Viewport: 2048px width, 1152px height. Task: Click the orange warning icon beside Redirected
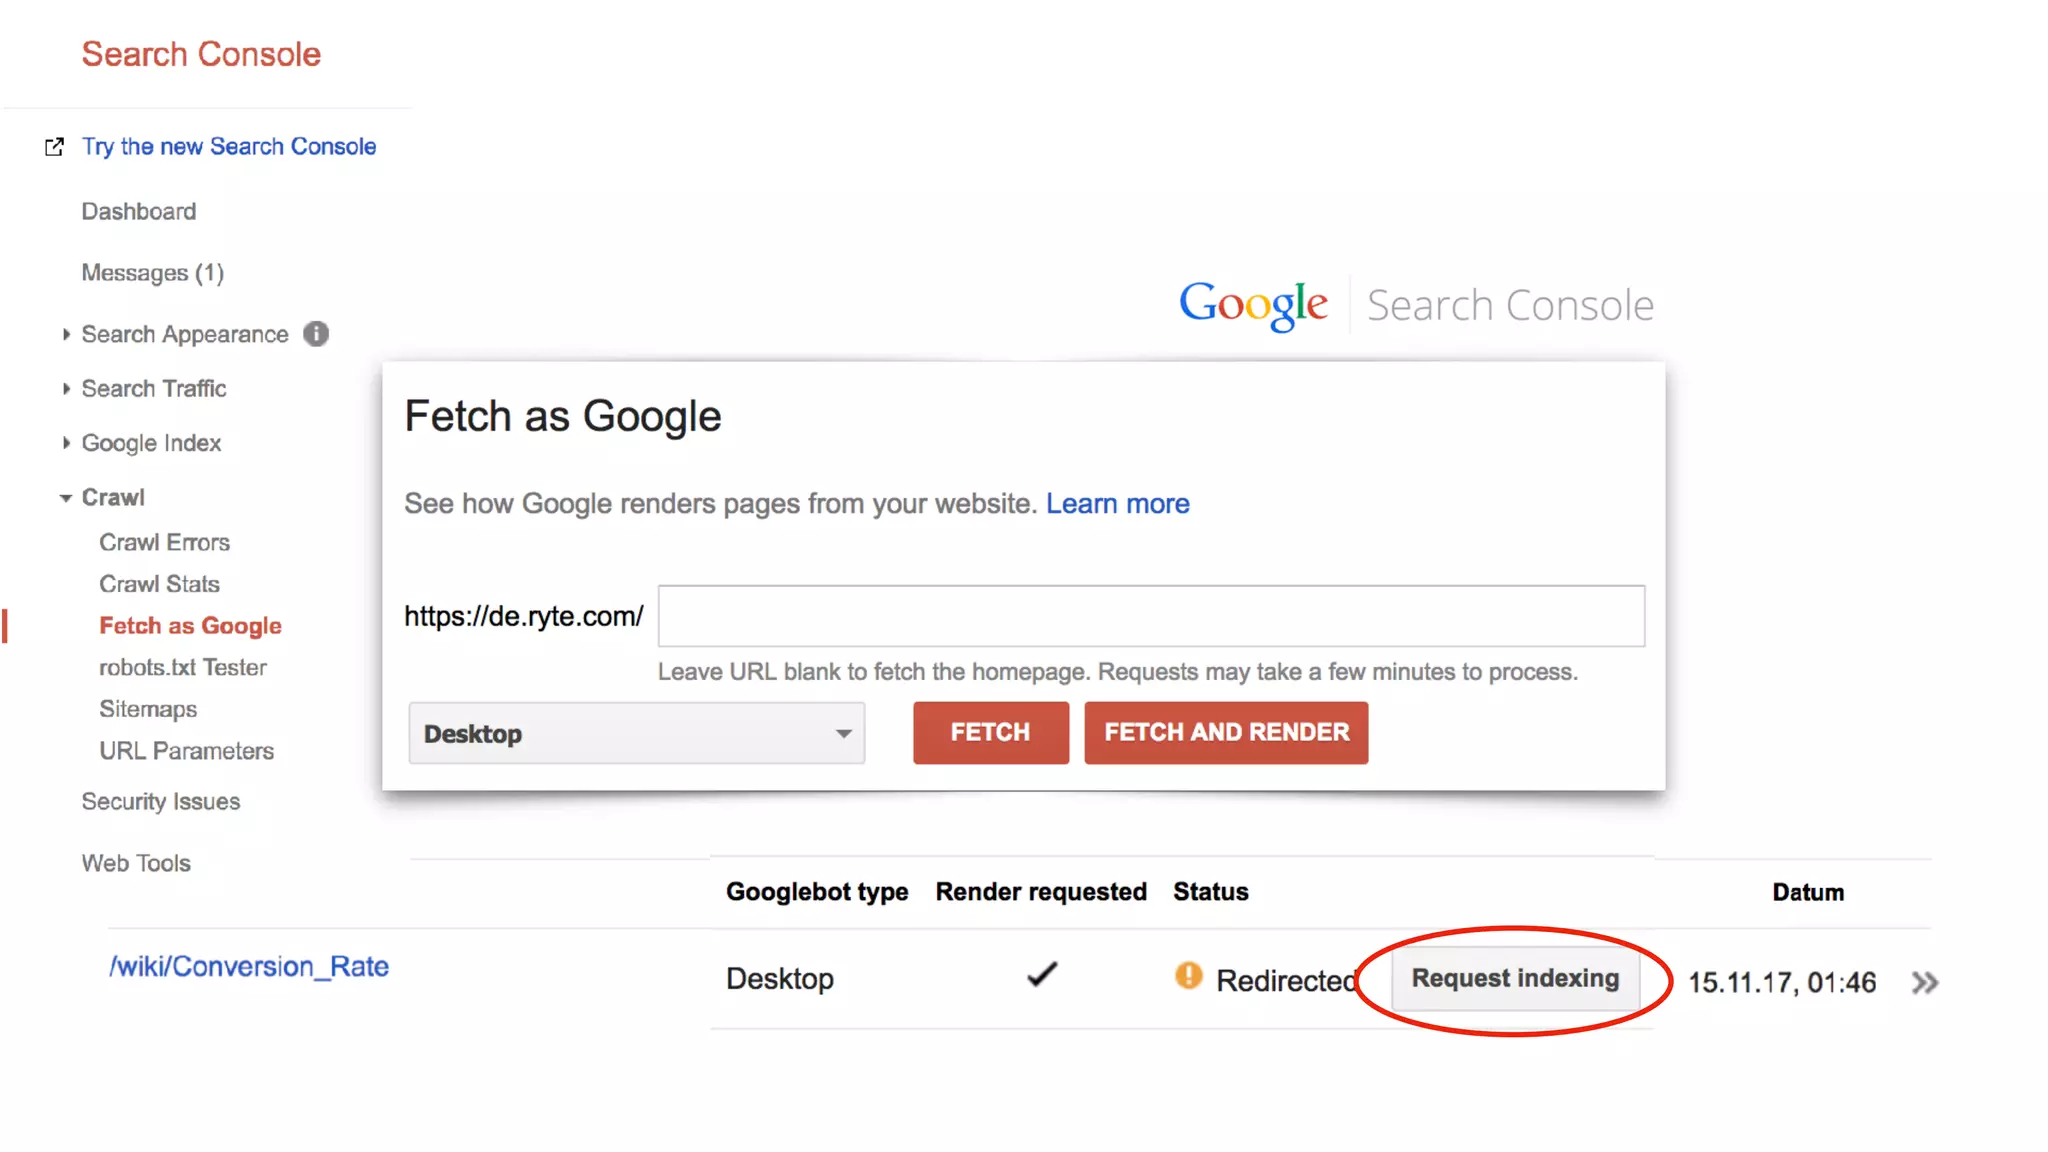pyautogui.click(x=1188, y=976)
